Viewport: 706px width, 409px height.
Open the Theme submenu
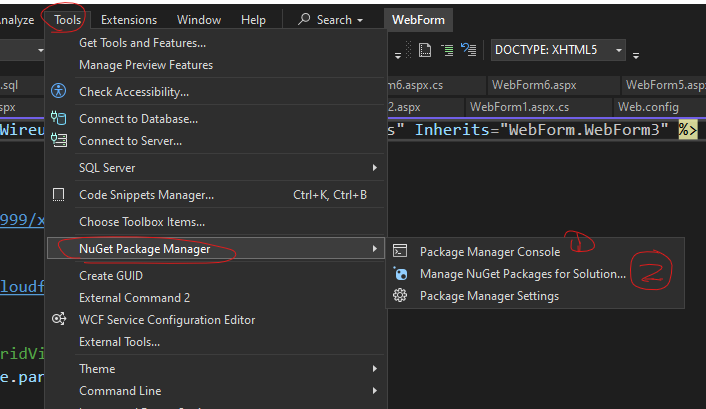(x=216, y=369)
